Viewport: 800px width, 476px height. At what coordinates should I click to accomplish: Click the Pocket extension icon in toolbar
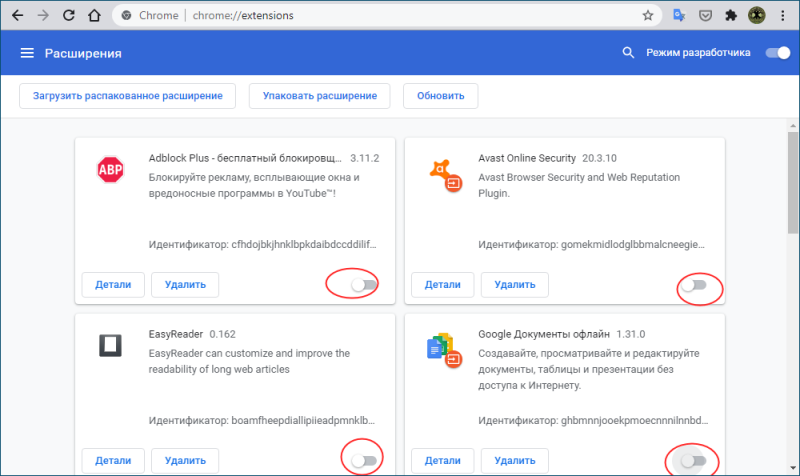[x=705, y=15]
